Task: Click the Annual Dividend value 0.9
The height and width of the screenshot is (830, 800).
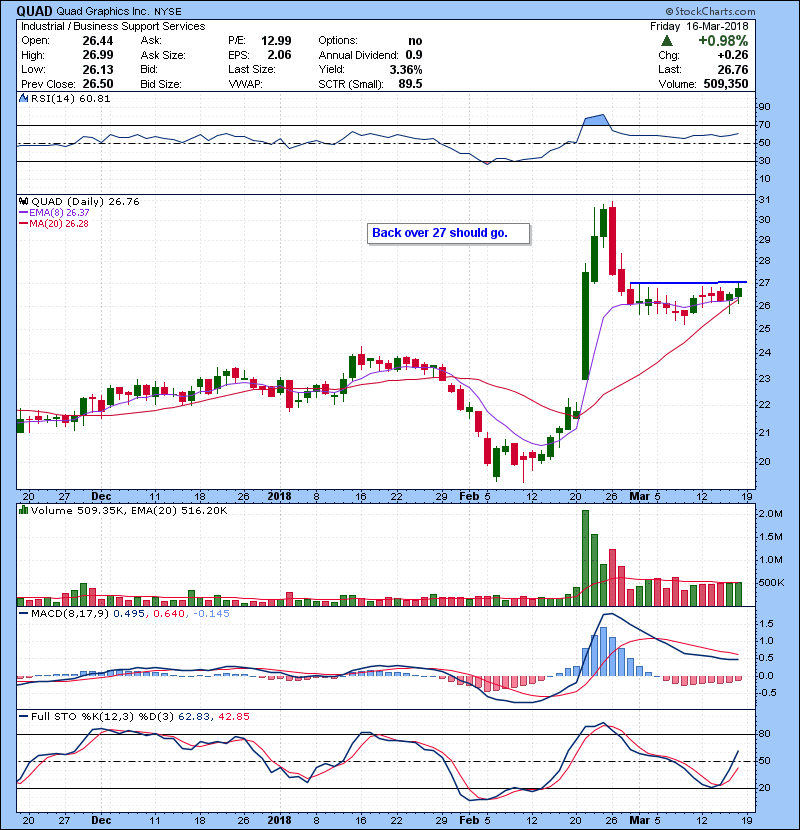Action: (x=414, y=55)
